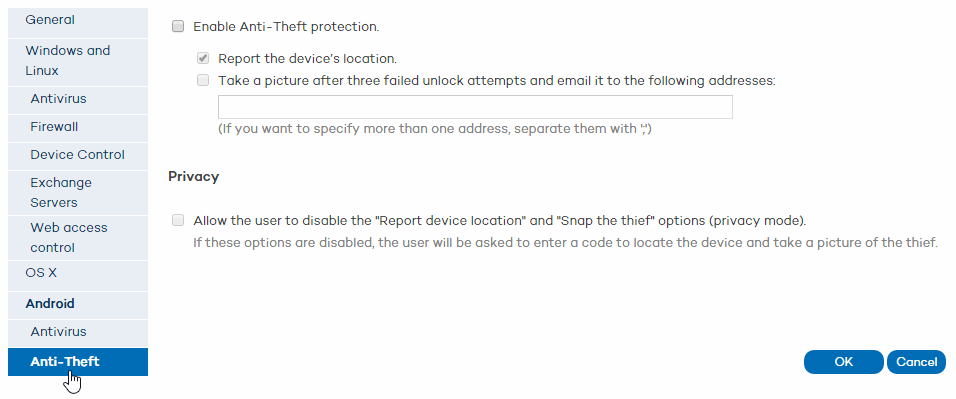This screenshot has height=399, width=956.
Task: Tick the privacy mode Allow the user checkbox
Action: [x=178, y=220]
